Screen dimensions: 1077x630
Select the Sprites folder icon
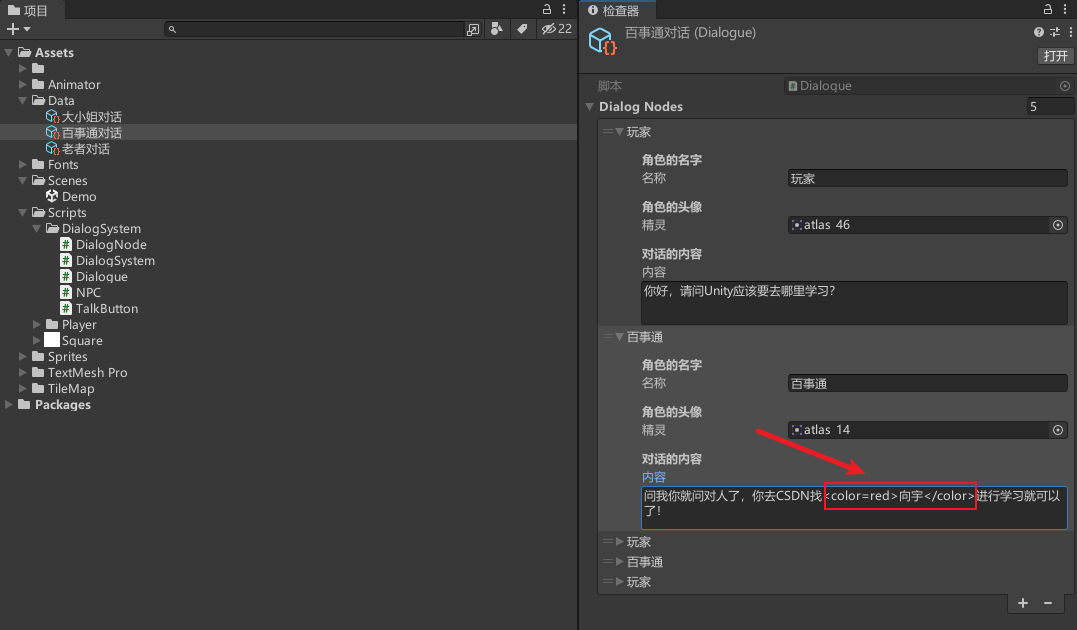coord(38,356)
